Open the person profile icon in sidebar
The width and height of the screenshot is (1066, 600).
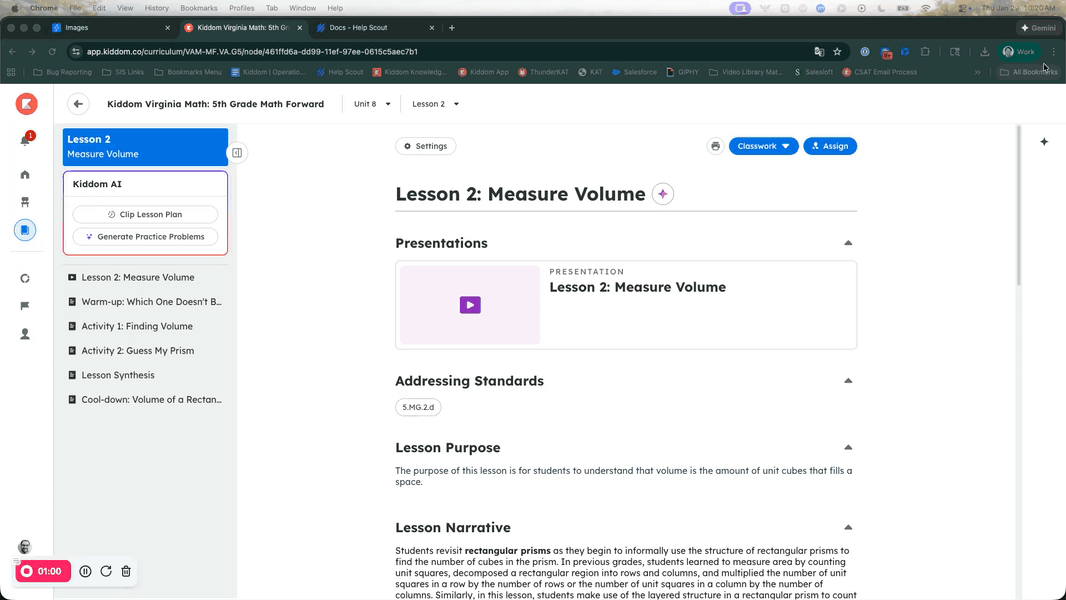pos(25,334)
